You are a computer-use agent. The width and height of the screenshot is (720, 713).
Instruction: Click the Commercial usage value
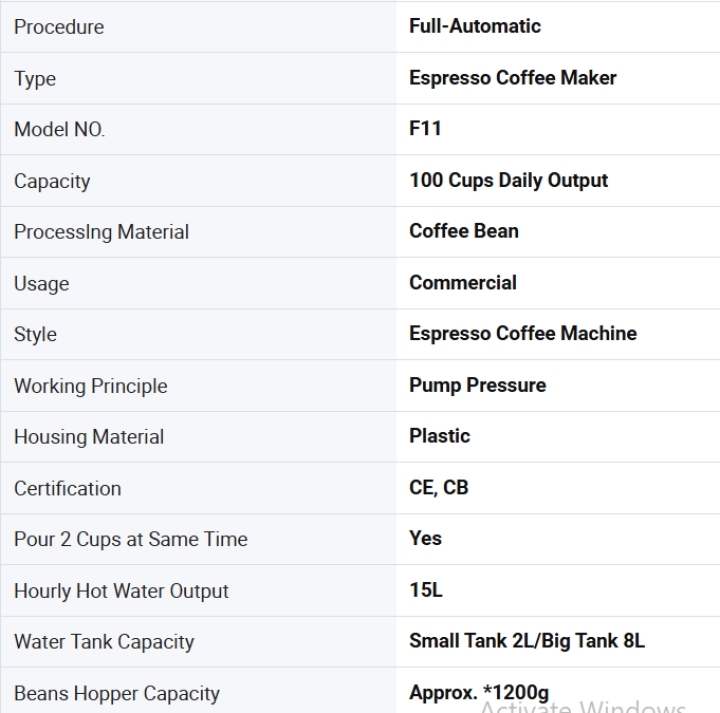(463, 283)
